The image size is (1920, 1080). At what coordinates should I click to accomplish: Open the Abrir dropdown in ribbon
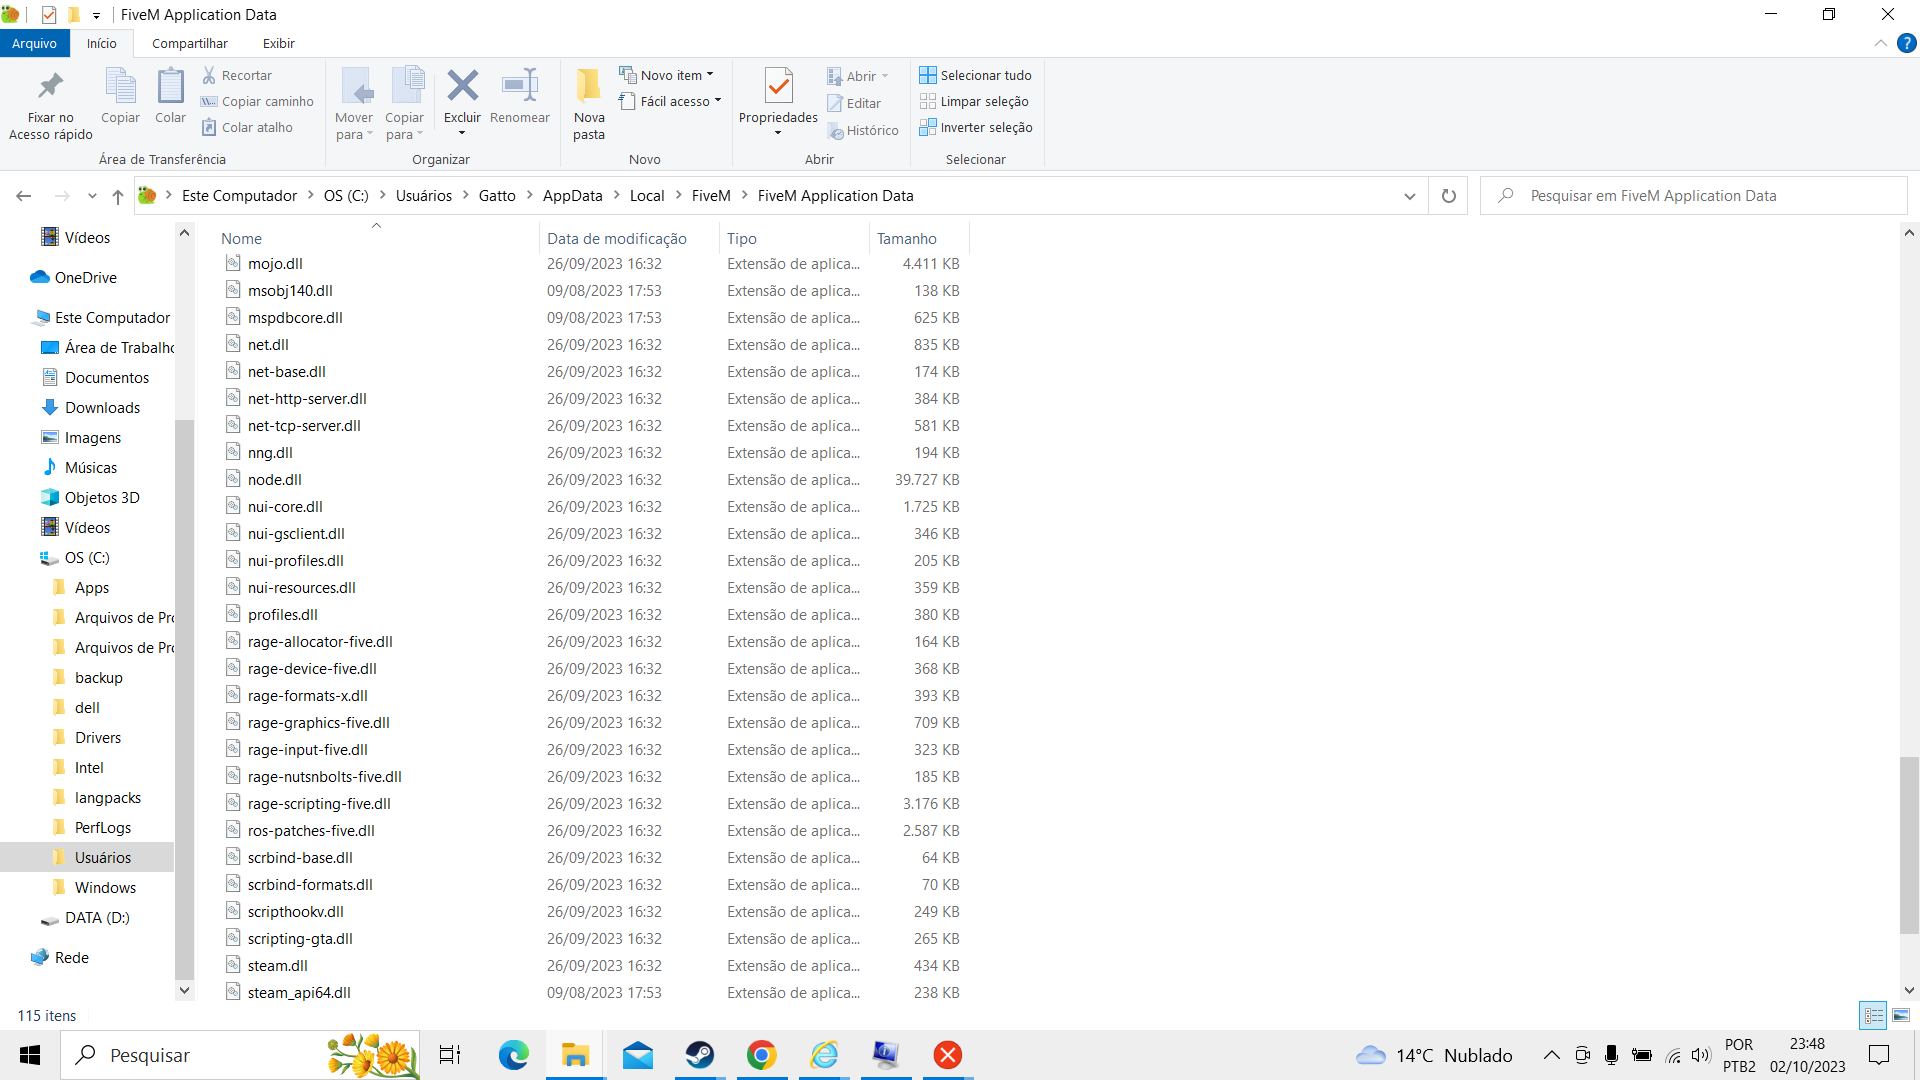click(x=858, y=76)
